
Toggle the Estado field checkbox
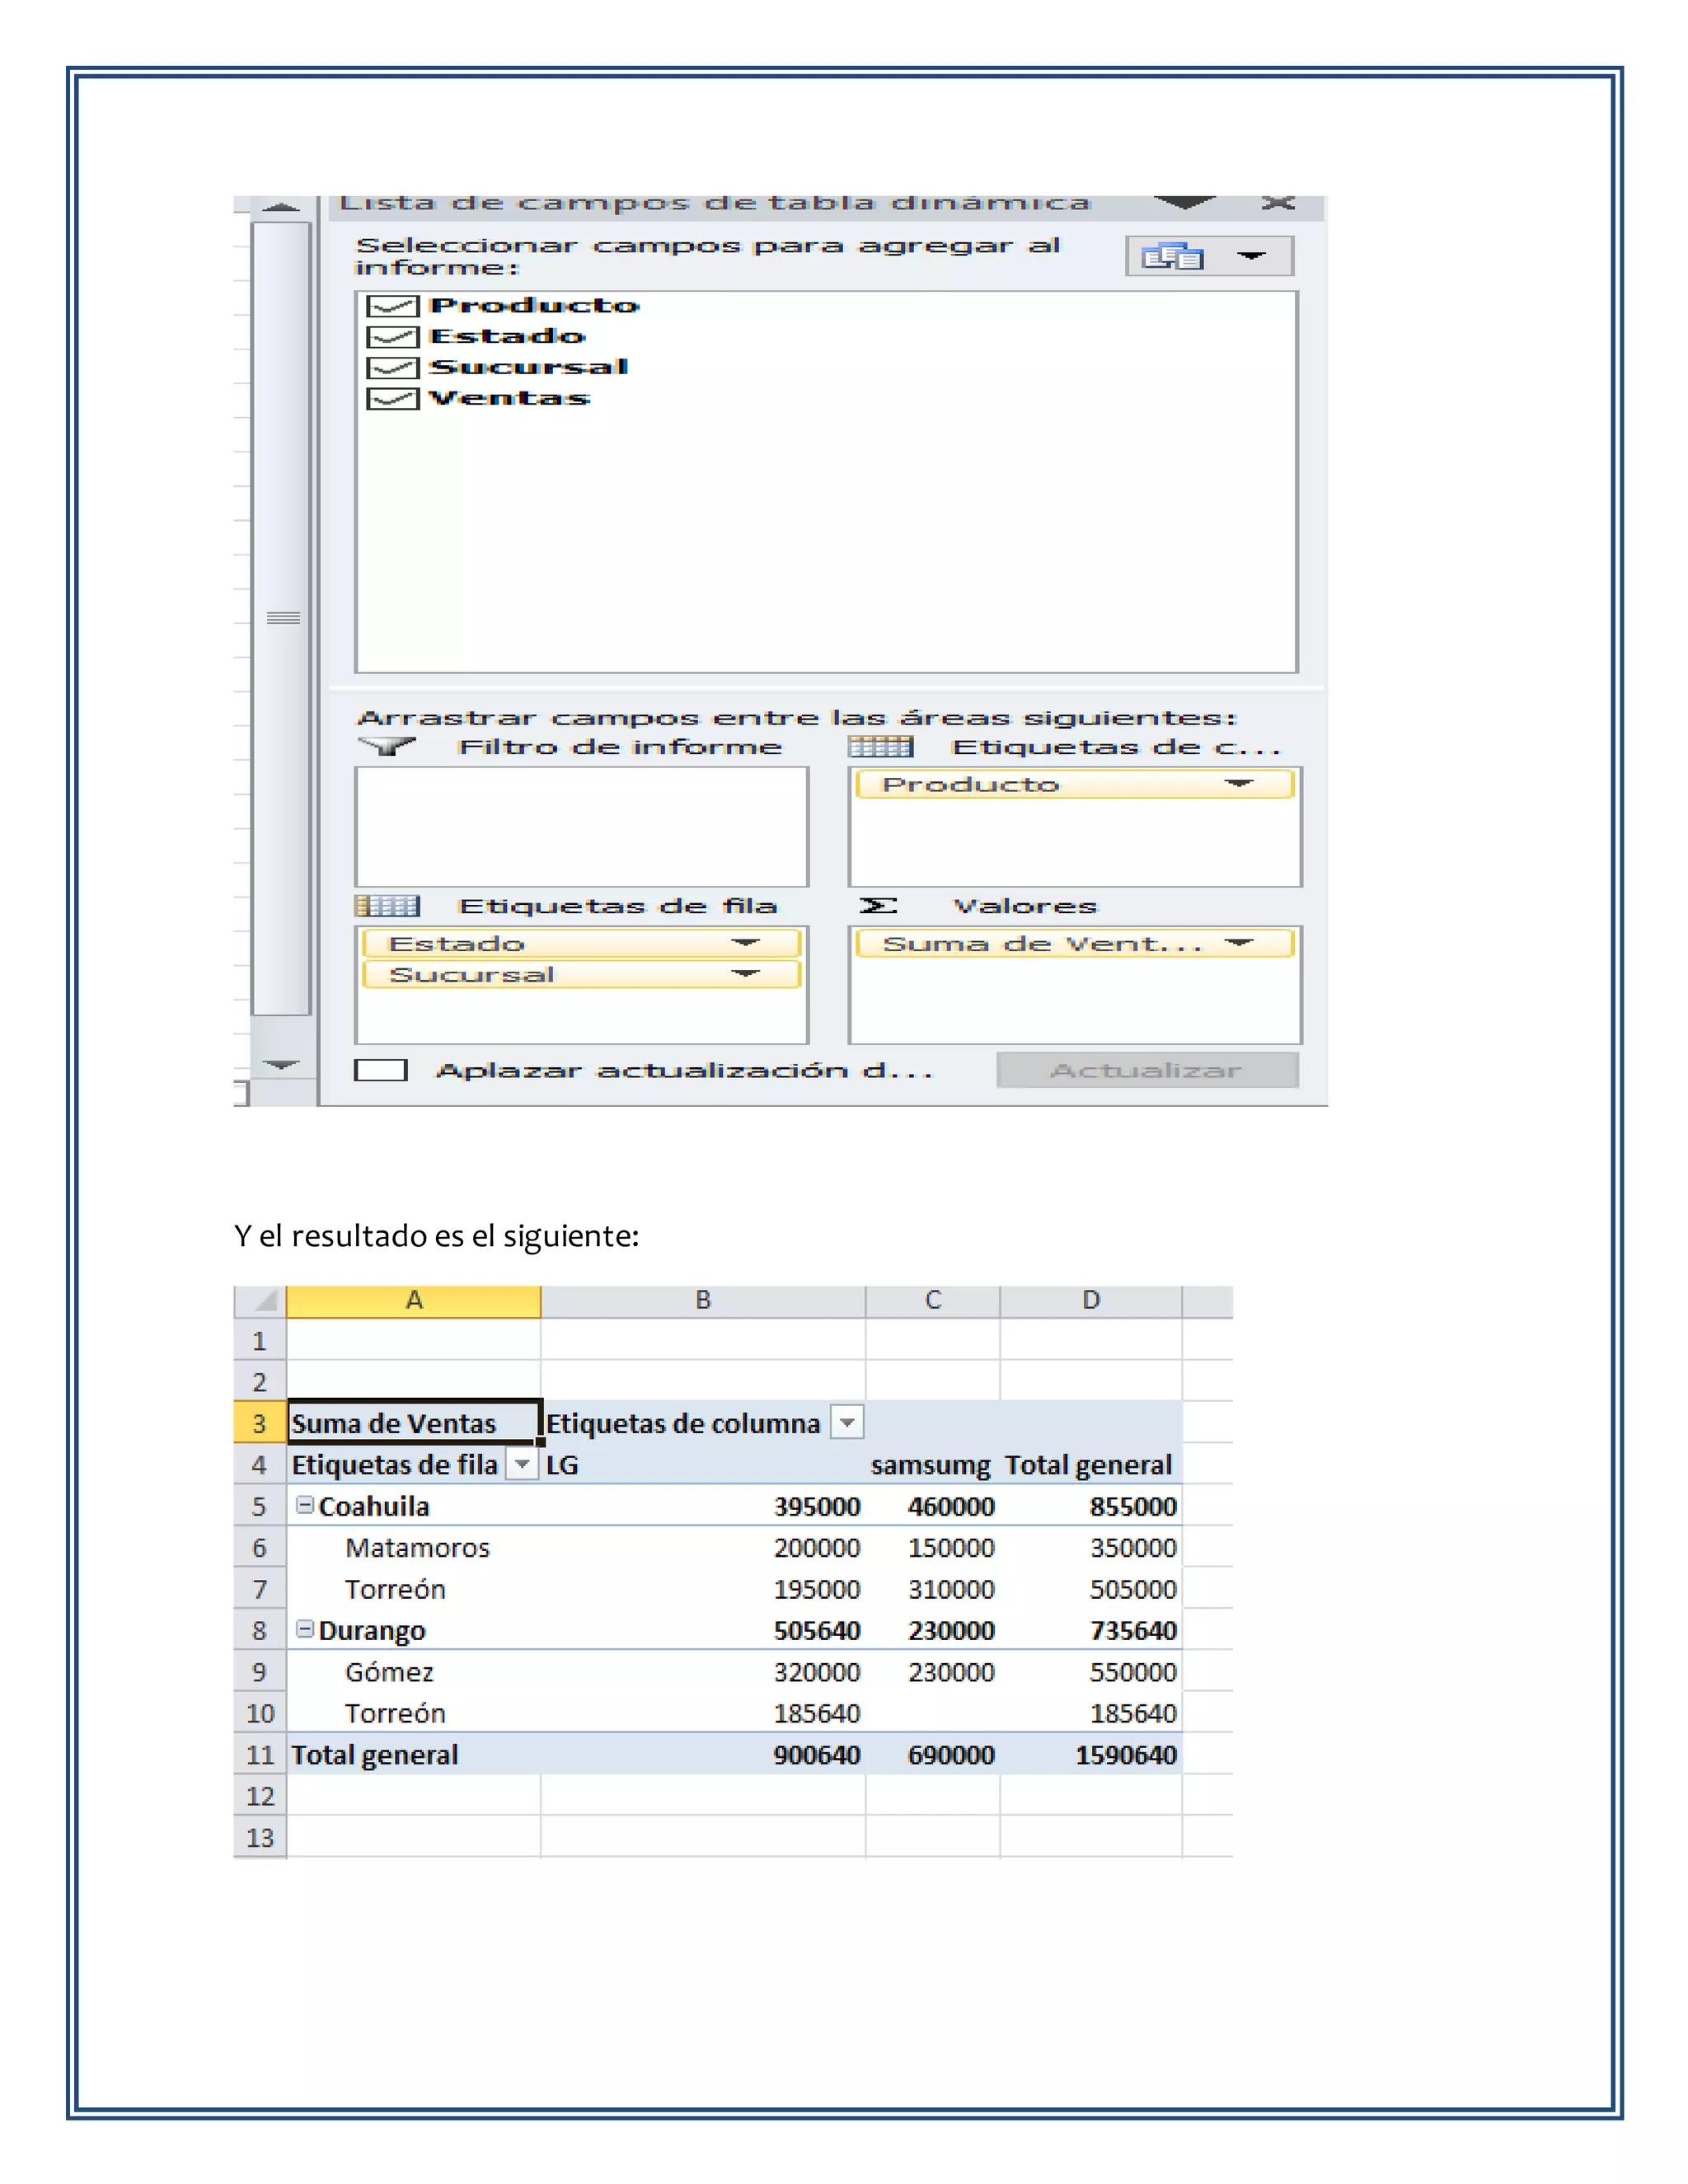pos(392,337)
